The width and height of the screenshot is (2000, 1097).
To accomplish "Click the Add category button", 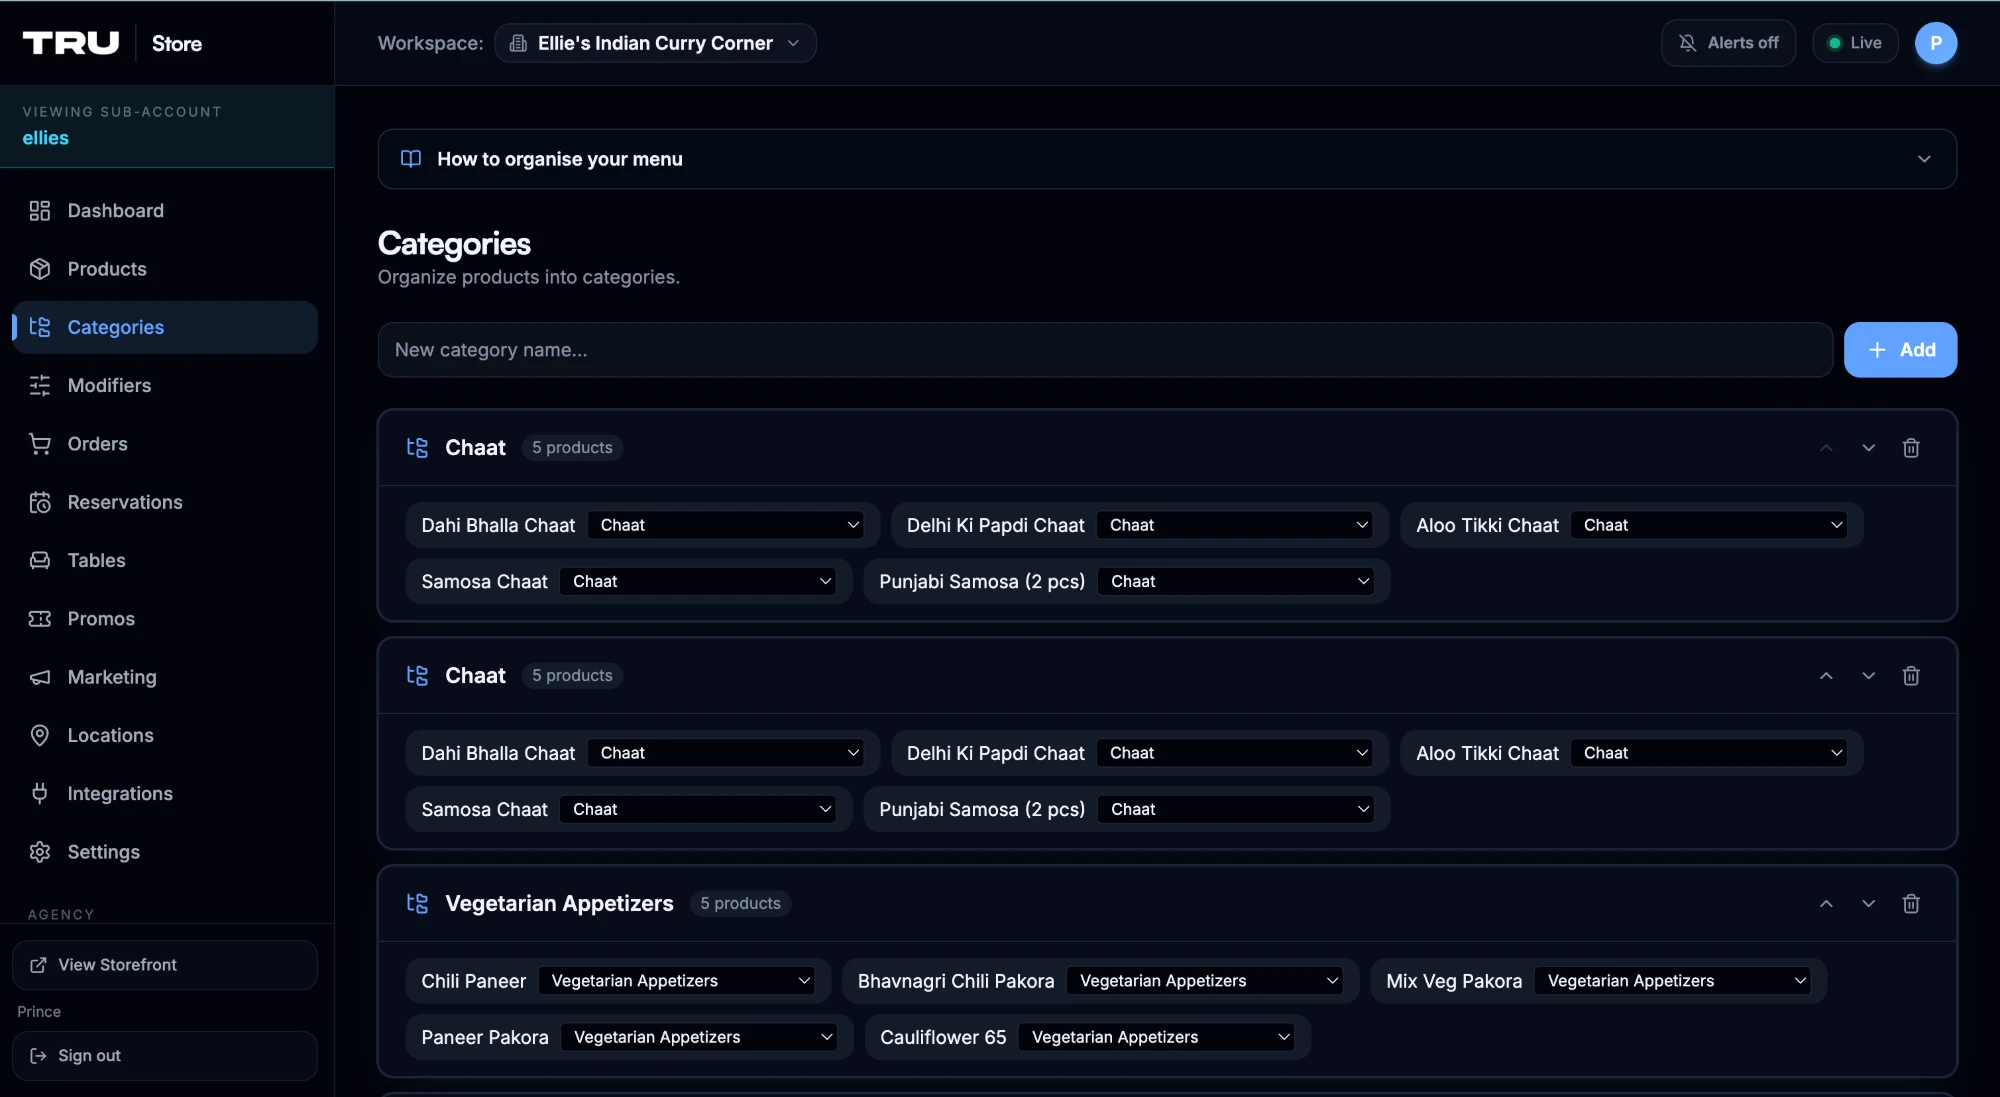I will pyautogui.click(x=1900, y=350).
